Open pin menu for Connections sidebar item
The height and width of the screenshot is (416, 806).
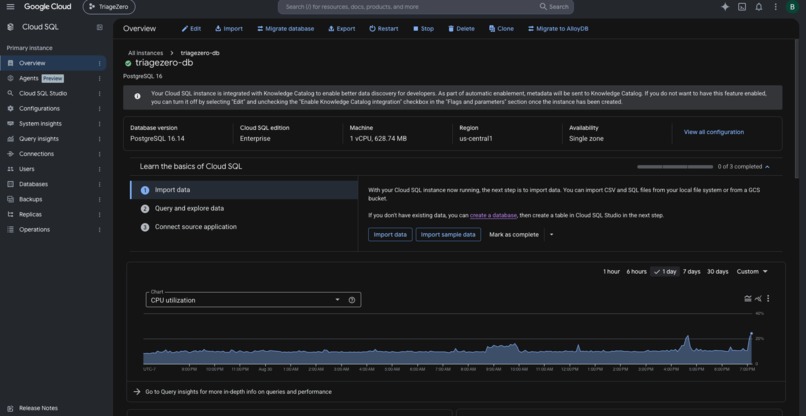99,154
